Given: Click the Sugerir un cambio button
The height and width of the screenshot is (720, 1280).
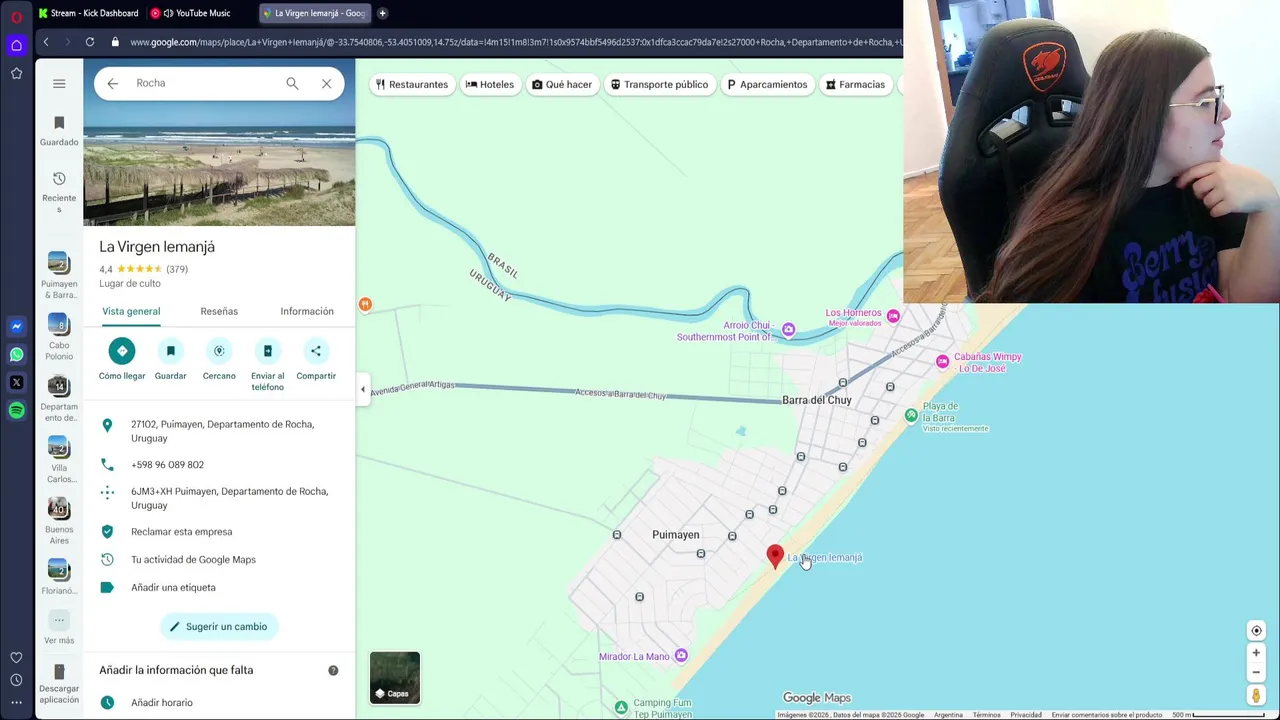Looking at the screenshot, I should pos(219,627).
